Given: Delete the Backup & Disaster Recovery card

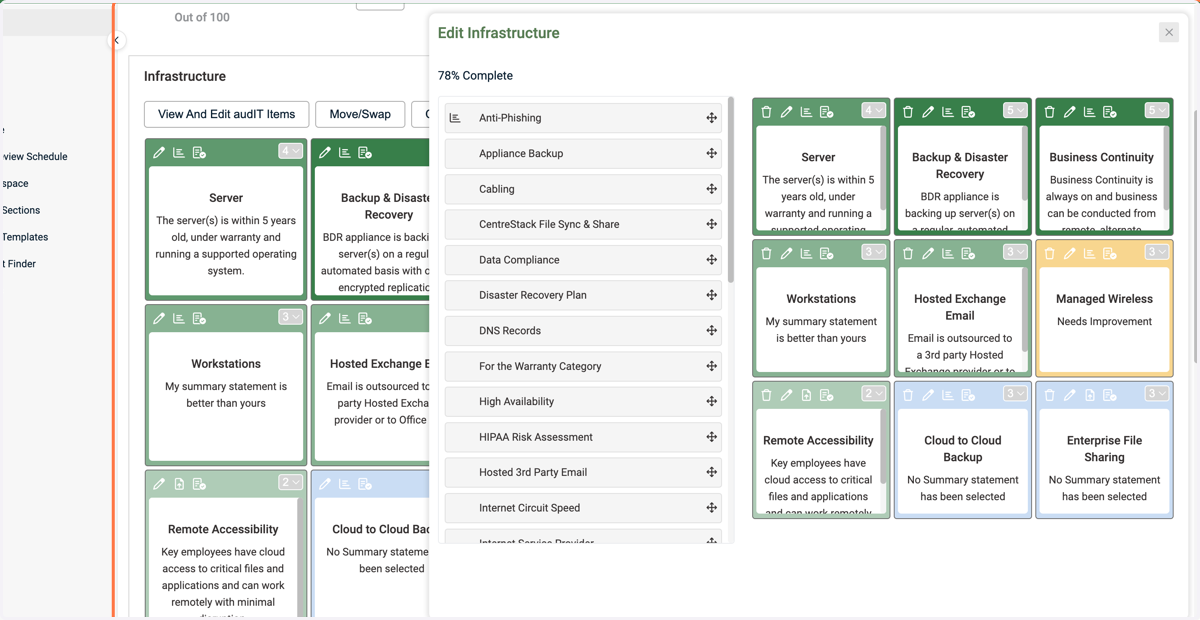Looking at the screenshot, I should coord(908,112).
